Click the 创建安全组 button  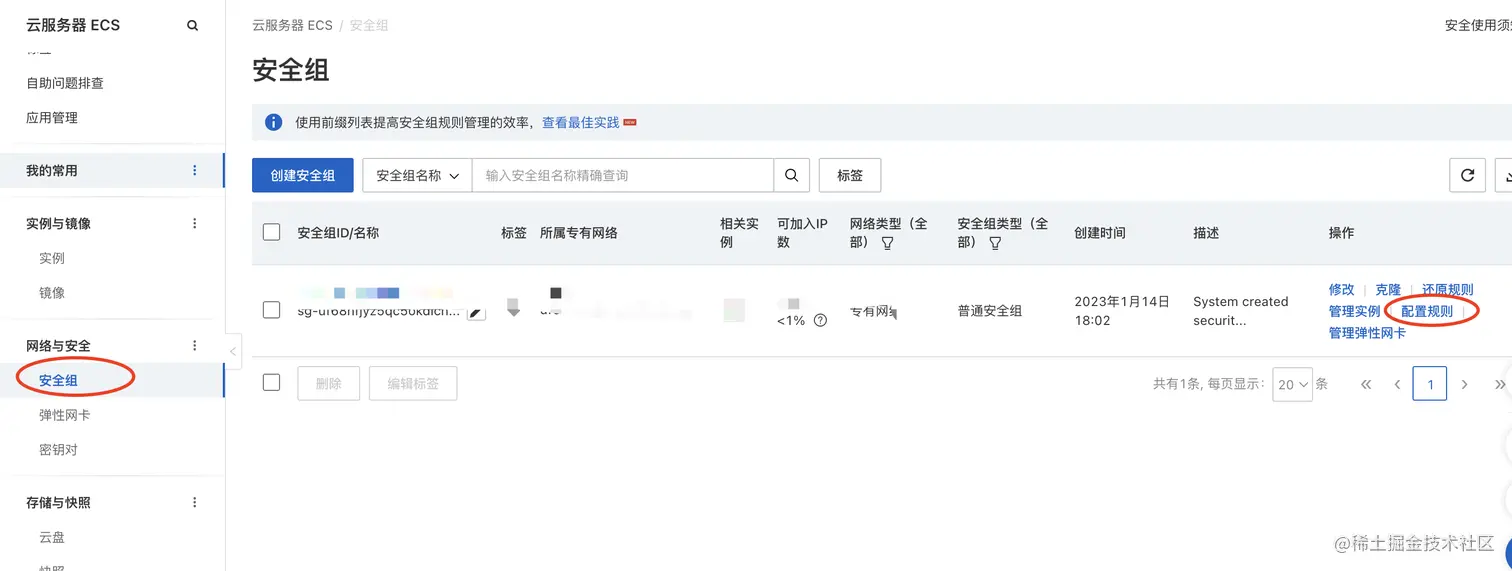(303, 175)
